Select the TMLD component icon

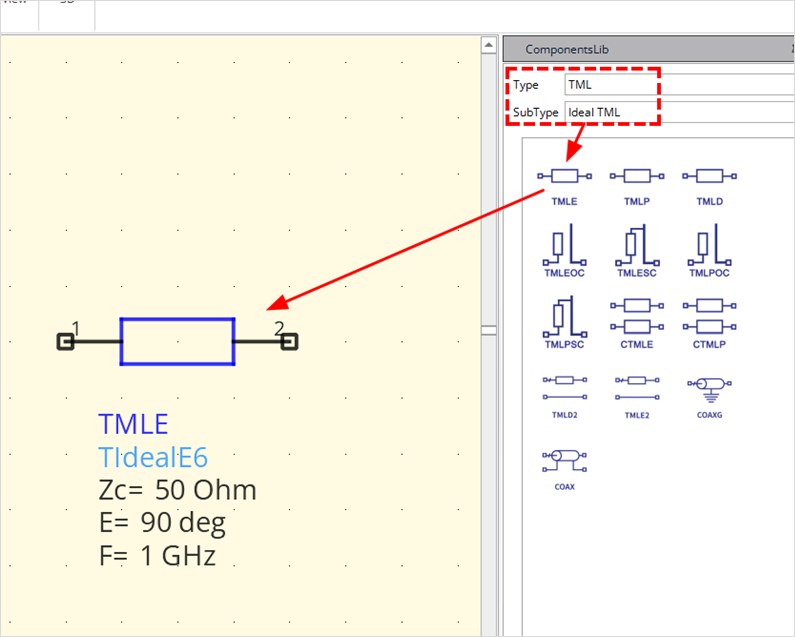pos(709,186)
